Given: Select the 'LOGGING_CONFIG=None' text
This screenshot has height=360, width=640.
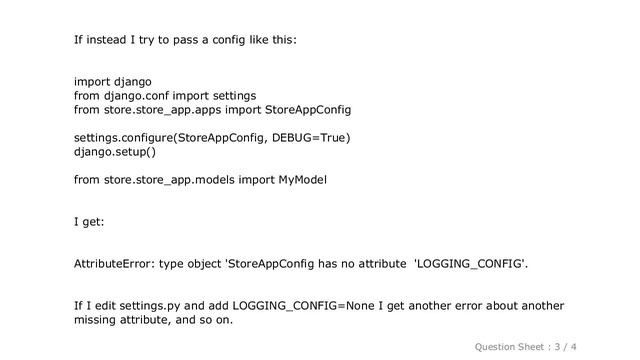Looking at the screenshot, I should point(303,306).
